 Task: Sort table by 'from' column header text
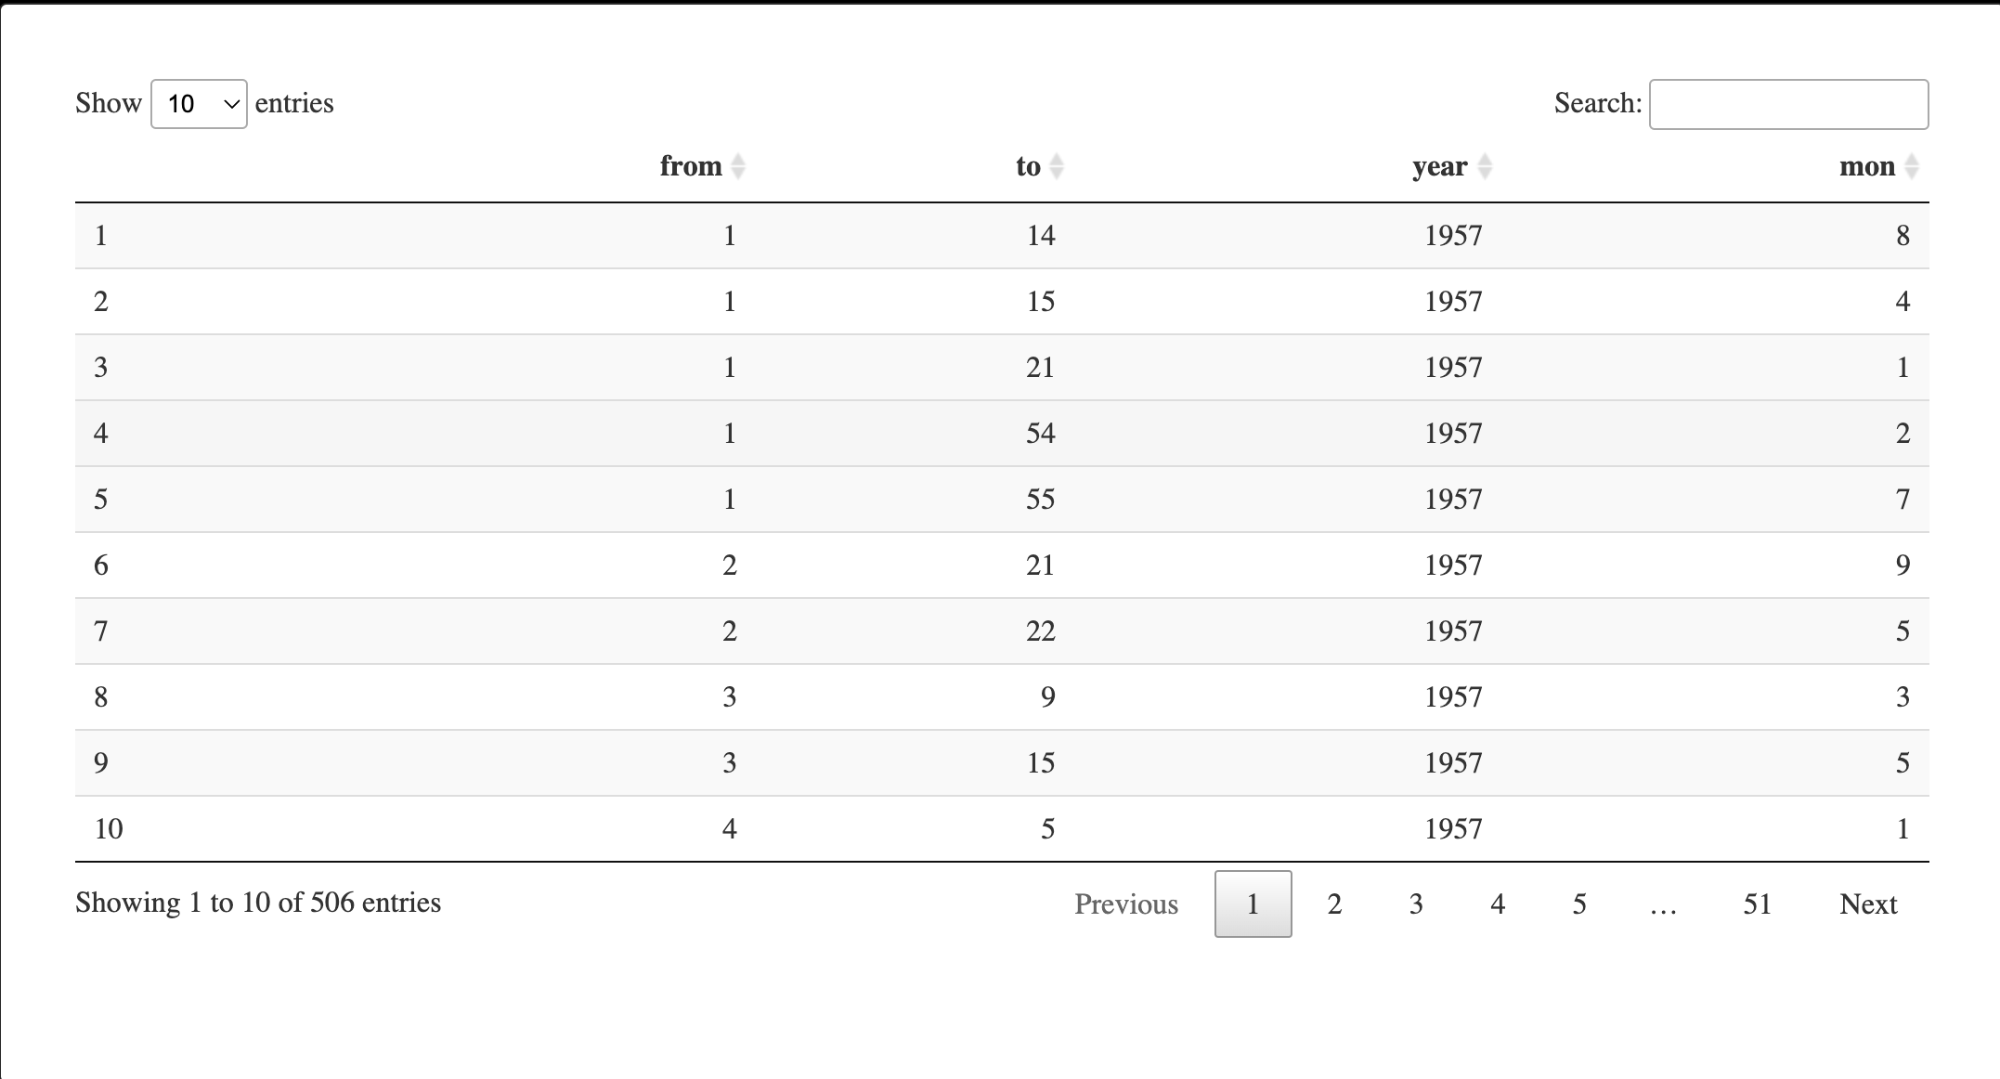pos(690,166)
